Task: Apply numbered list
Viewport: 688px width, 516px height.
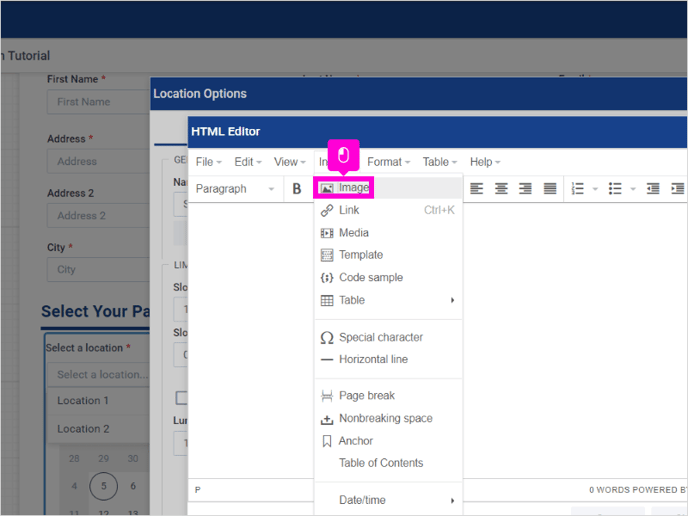Action: click(x=577, y=189)
